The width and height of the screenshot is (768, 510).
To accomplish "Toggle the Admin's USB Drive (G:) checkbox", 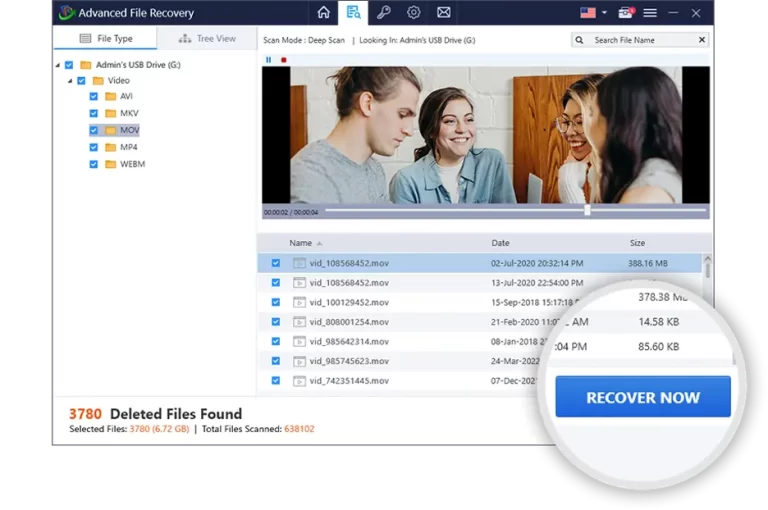I will (69, 65).
